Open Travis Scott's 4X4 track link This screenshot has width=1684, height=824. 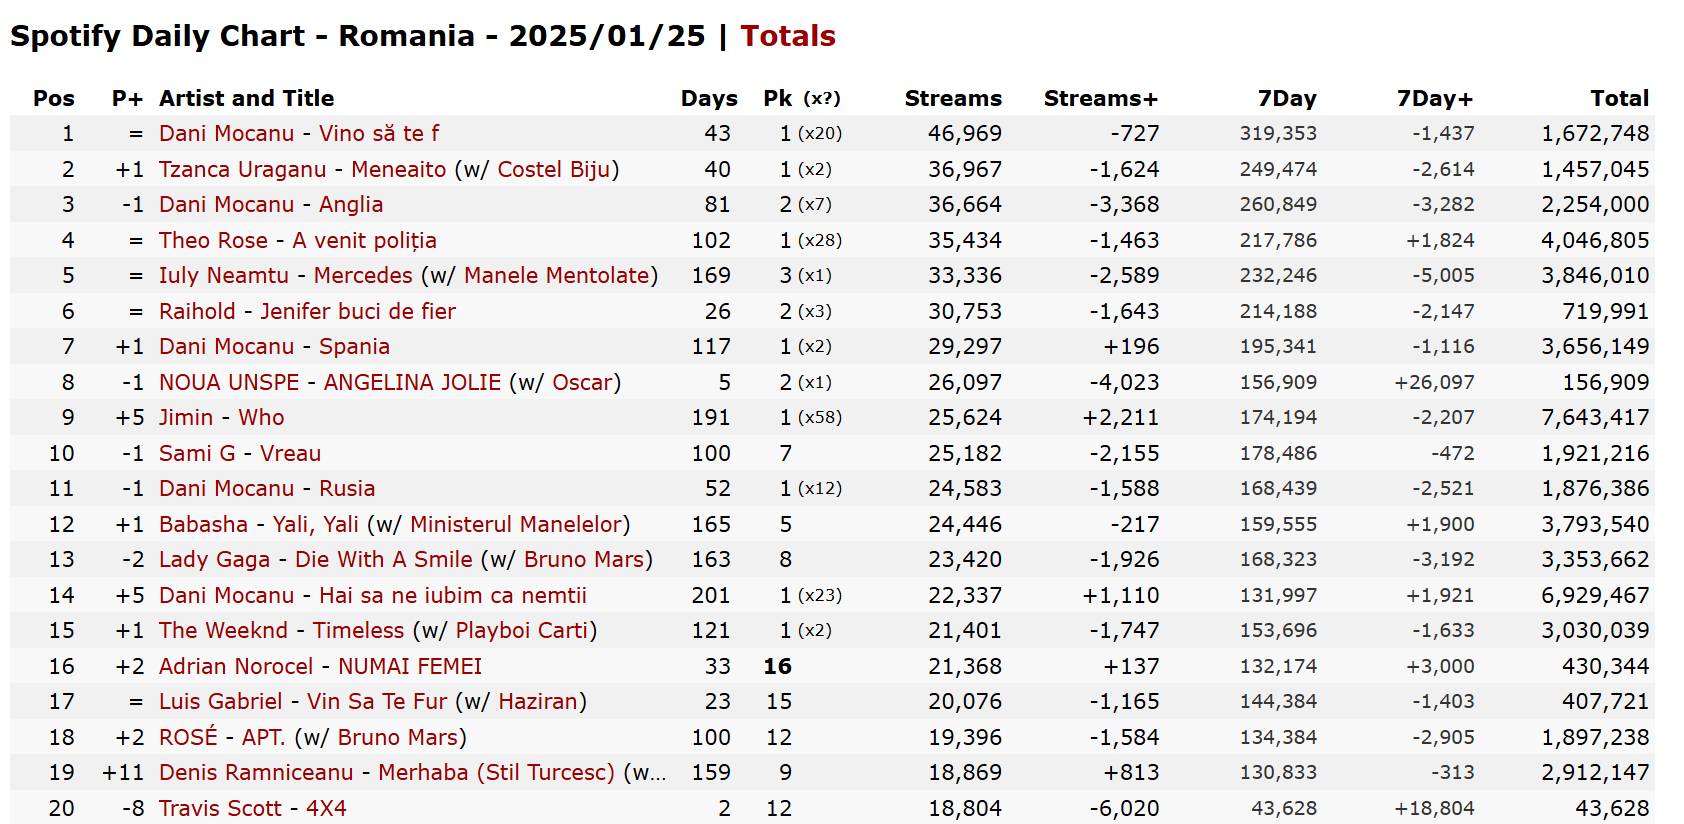[x=326, y=808]
